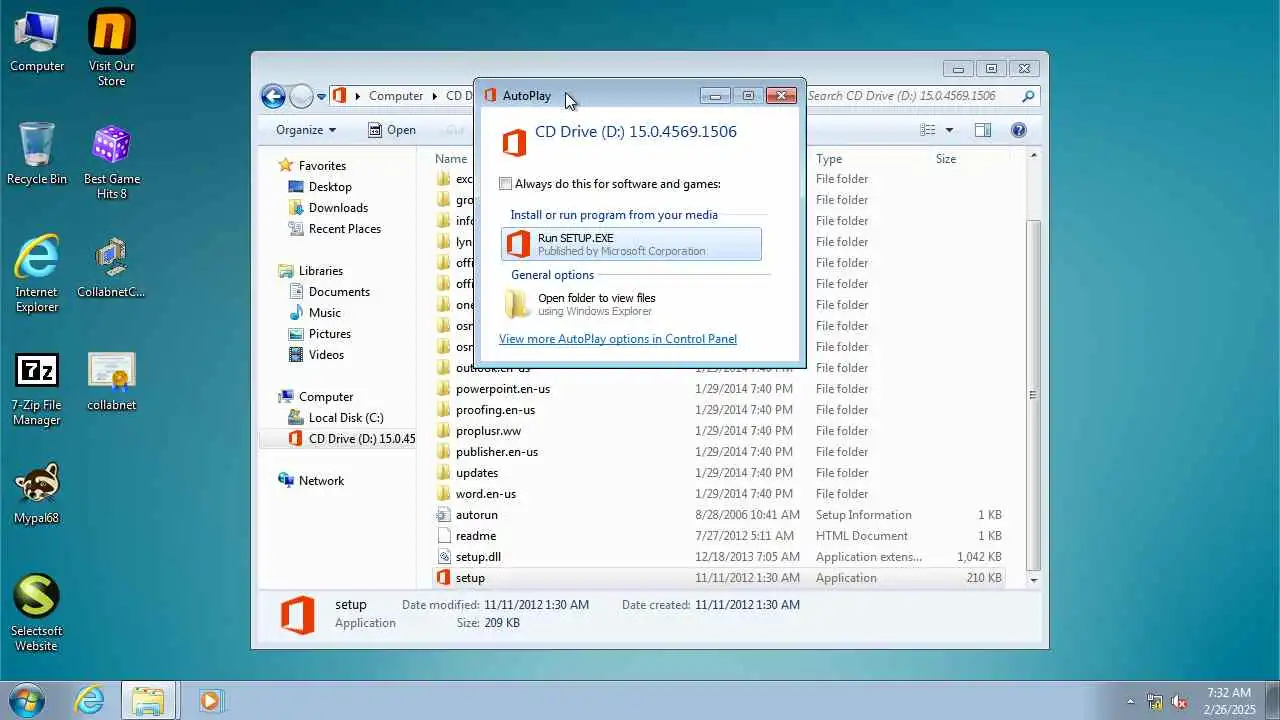Image resolution: width=1280 pixels, height=720 pixels.
Task: Toggle the Explorer preview pane button
Action: [983, 130]
